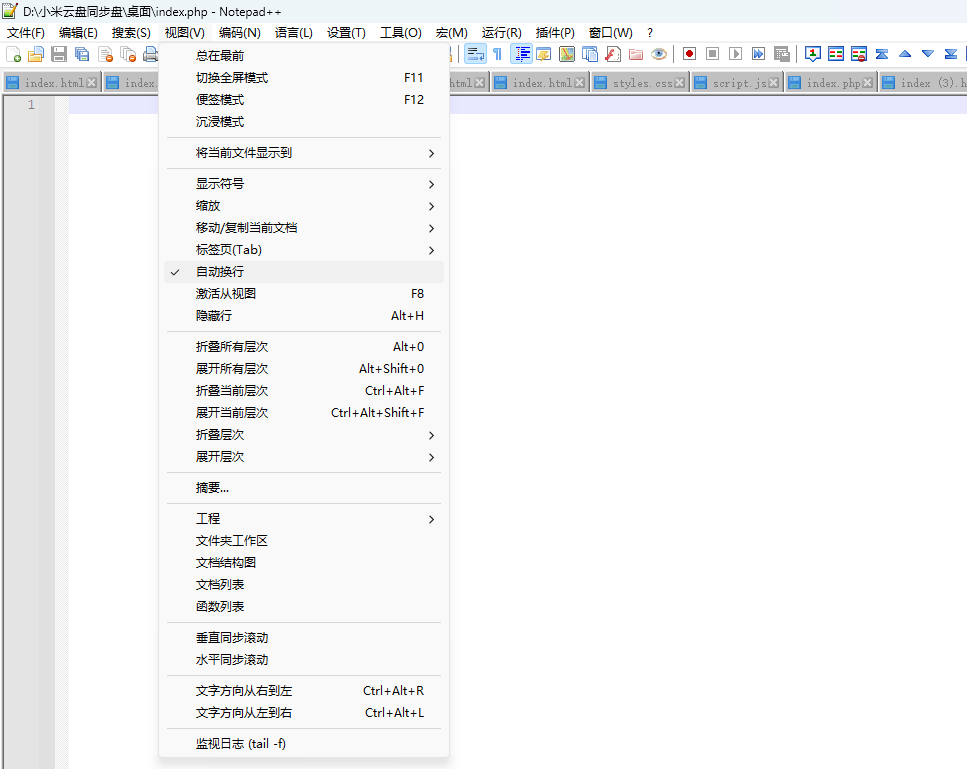
Task: Expand 将当前文件显示到 submenu
Action: tap(250, 153)
